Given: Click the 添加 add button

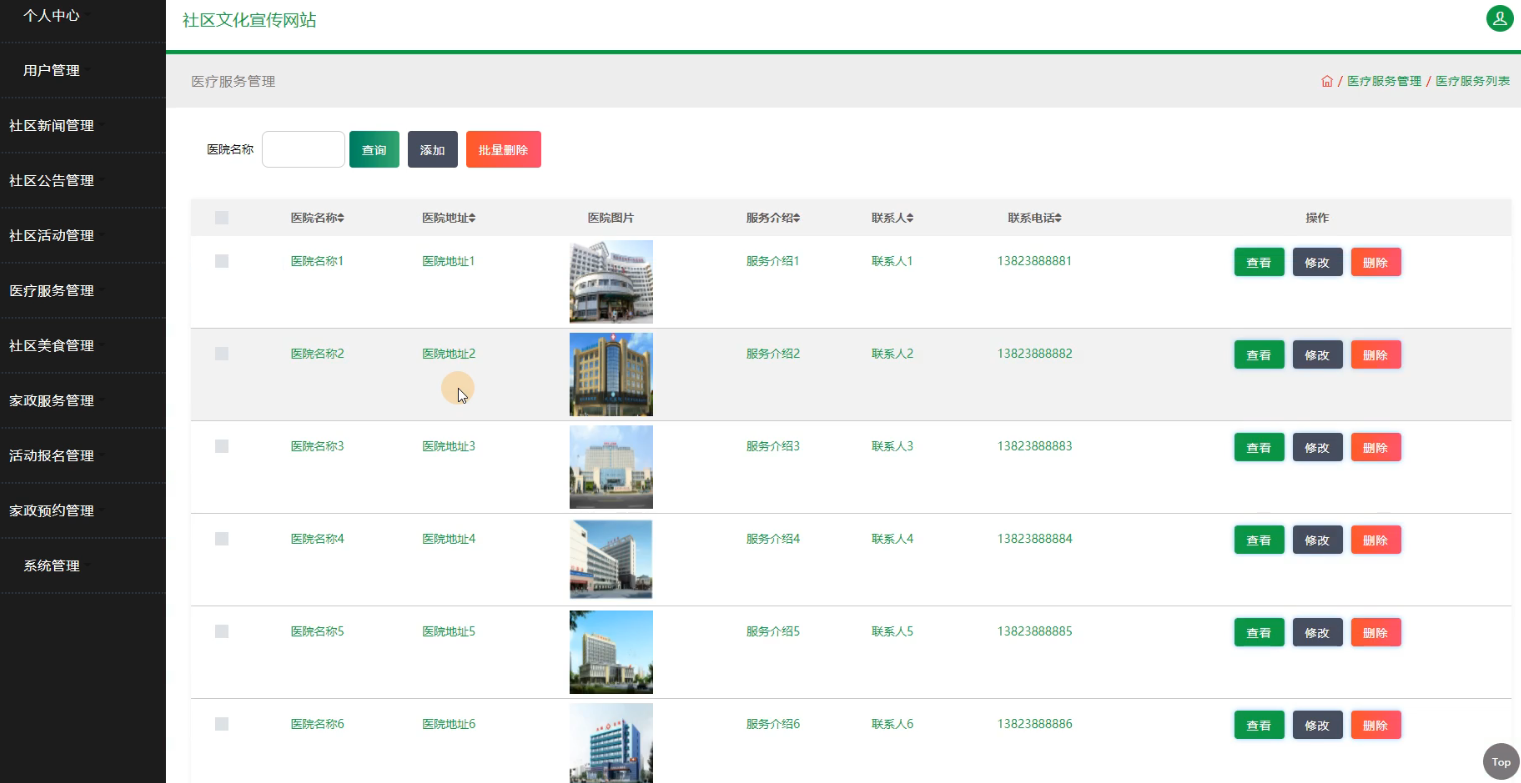Looking at the screenshot, I should click(x=432, y=150).
